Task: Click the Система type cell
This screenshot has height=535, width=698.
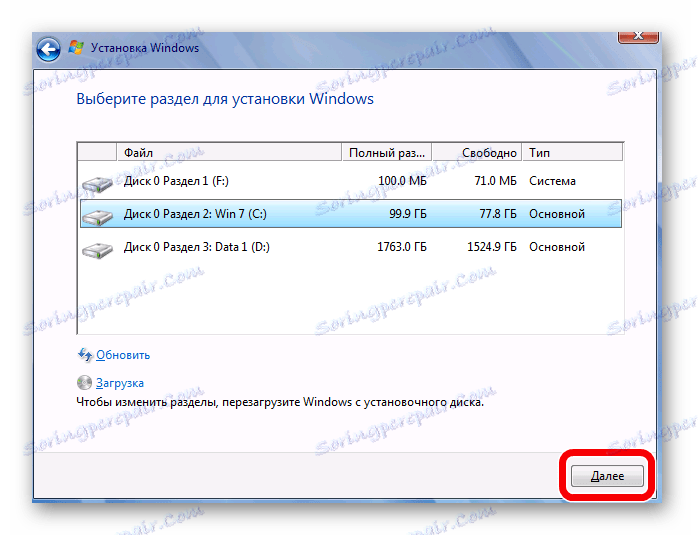Action: [x=552, y=181]
